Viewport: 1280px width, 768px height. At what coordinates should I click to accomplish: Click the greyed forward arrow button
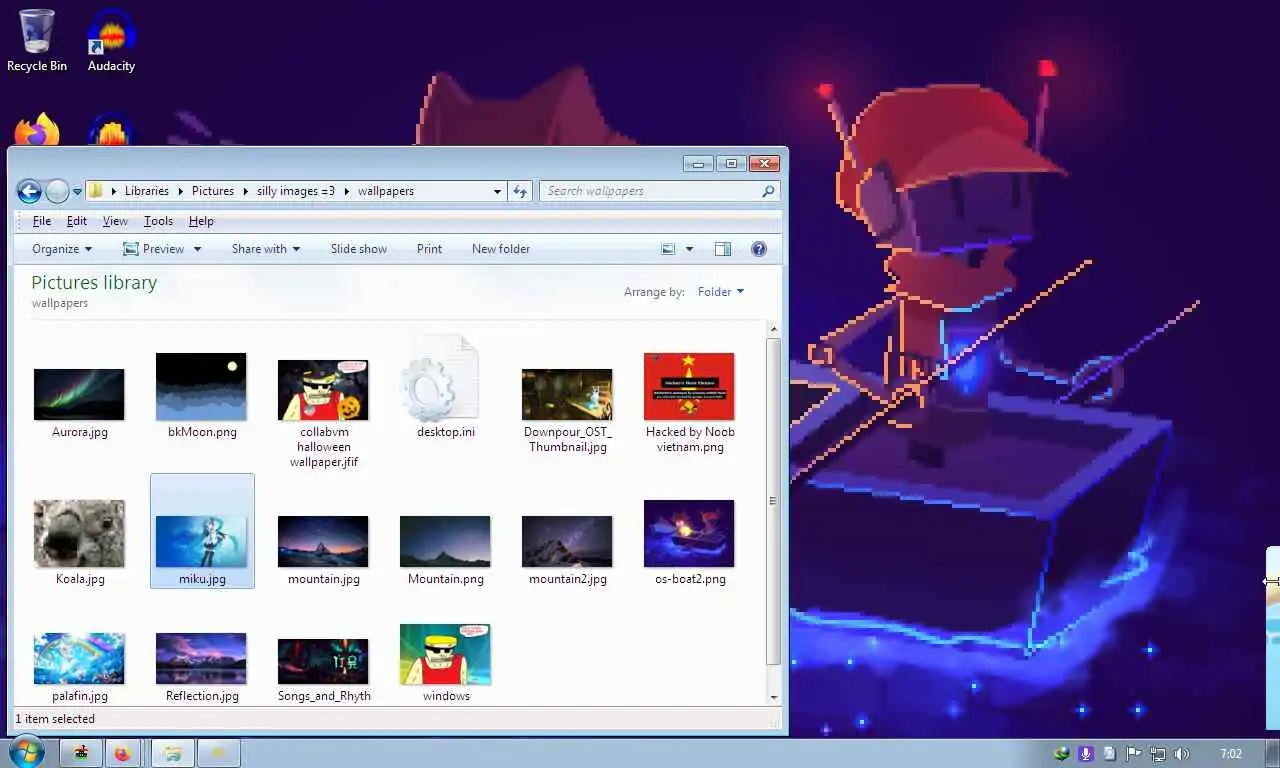tap(57, 191)
